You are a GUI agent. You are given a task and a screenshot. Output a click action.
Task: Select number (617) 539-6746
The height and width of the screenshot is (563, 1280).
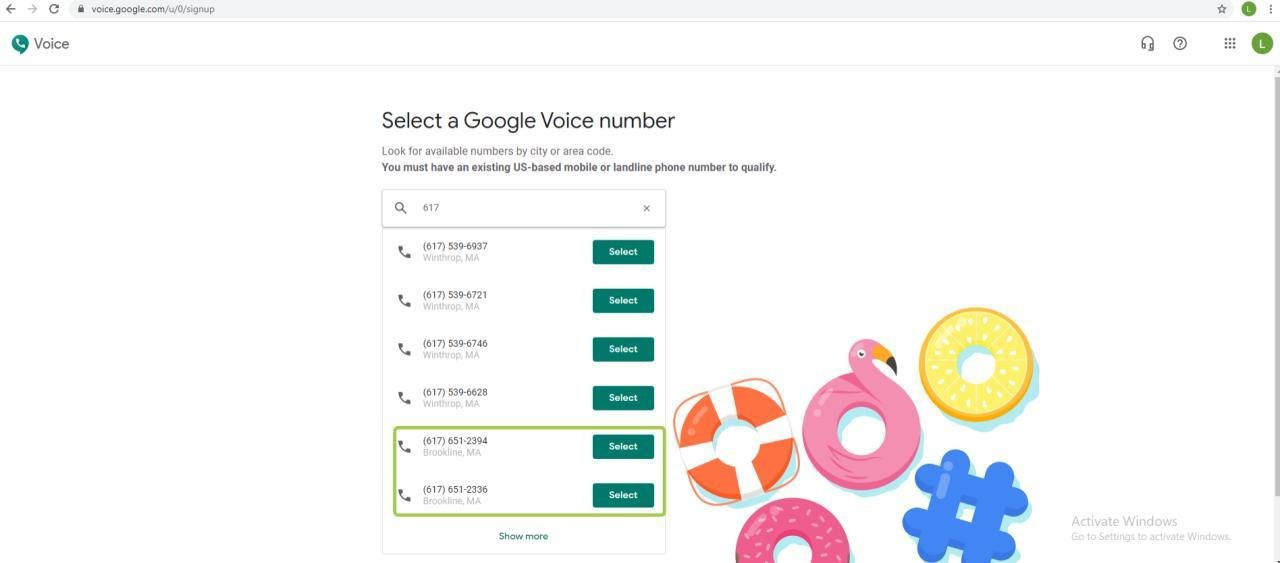(x=623, y=349)
